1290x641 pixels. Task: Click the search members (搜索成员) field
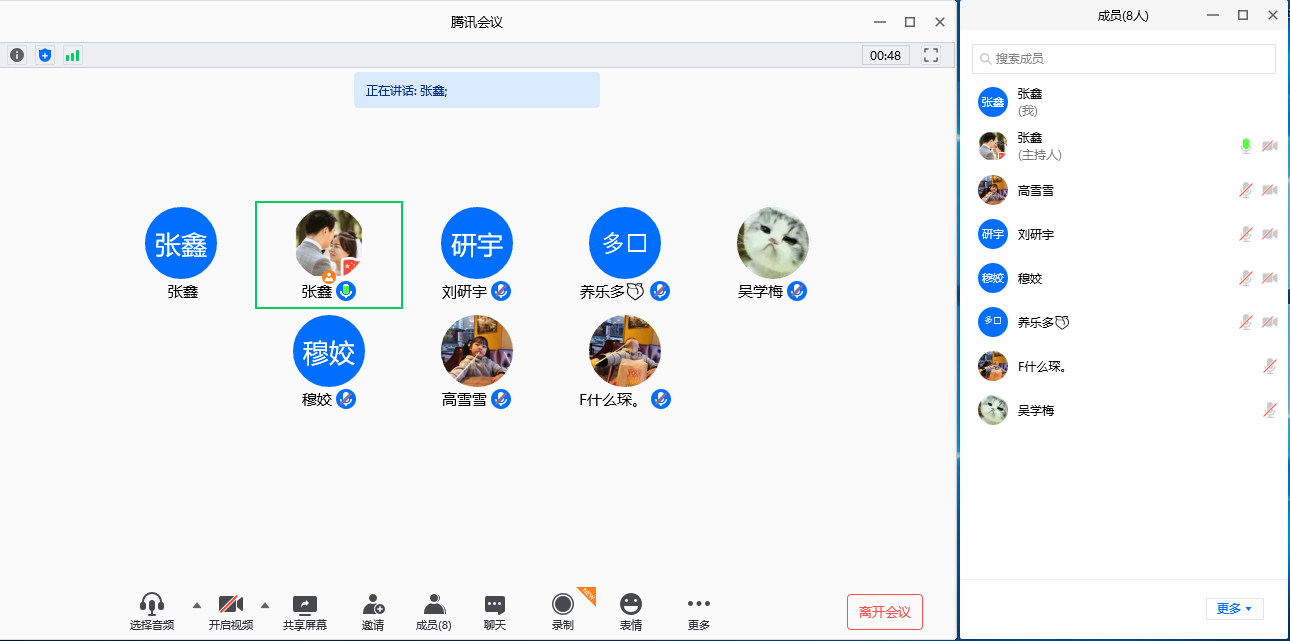(x=1124, y=59)
